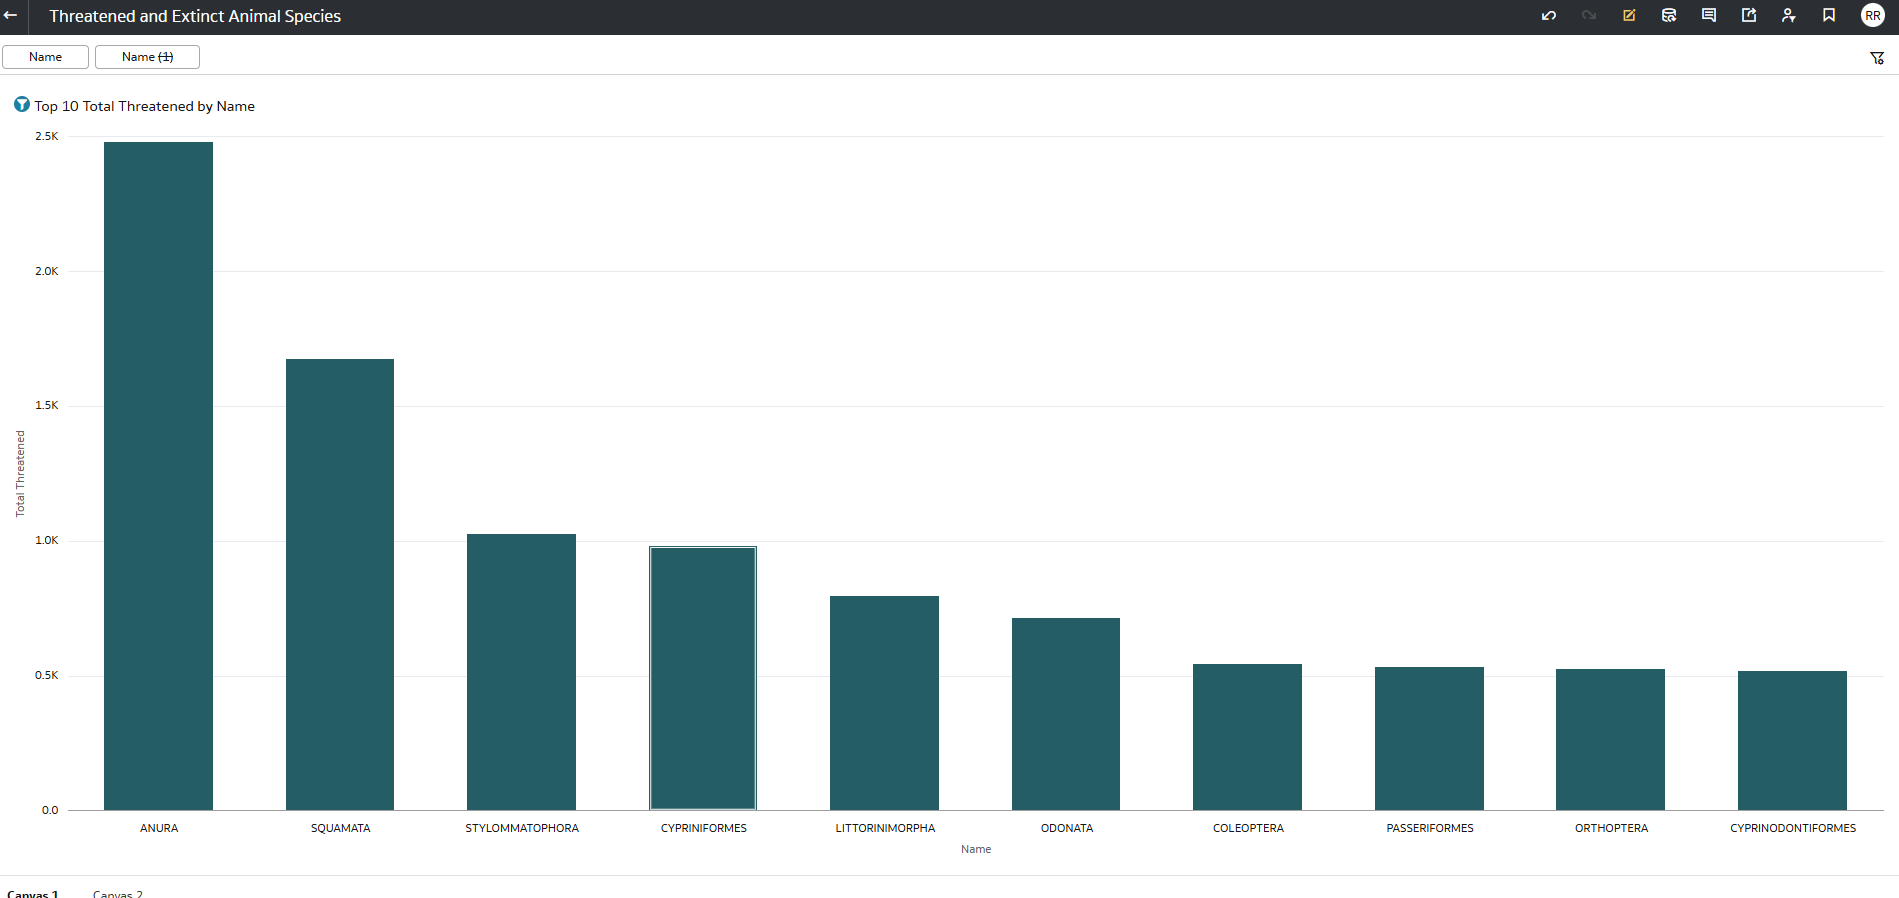Open edit mode with the pencil icon

click(1629, 16)
